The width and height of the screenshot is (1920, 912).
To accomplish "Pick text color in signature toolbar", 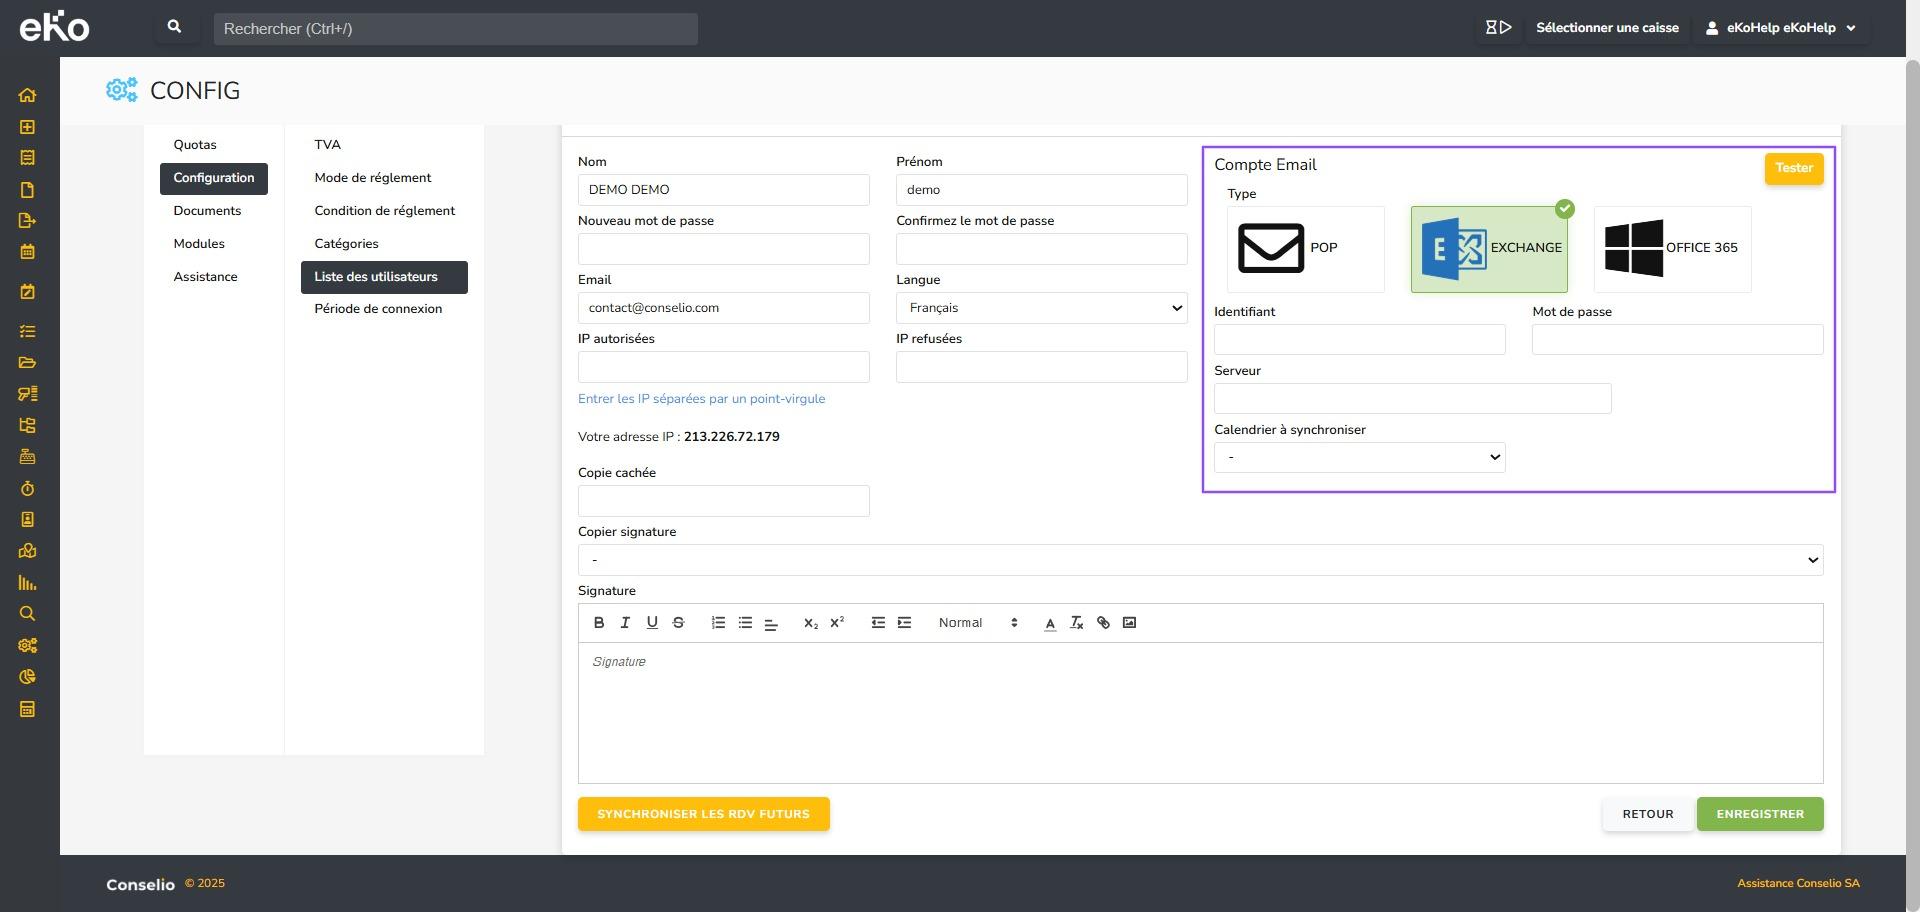I will [x=1050, y=623].
